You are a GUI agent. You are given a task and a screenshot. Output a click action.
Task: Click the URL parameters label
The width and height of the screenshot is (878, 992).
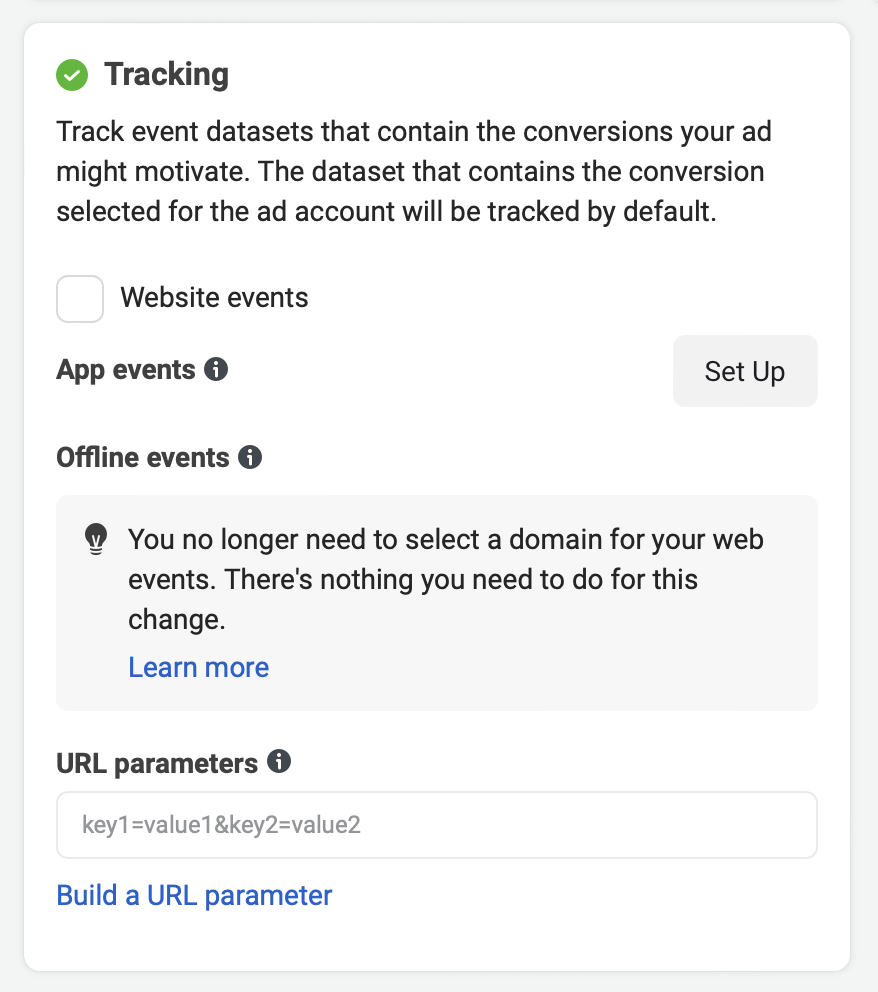[x=157, y=763]
